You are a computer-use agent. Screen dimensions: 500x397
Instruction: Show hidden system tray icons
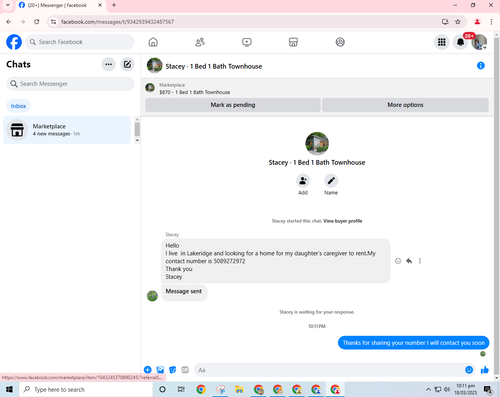(x=428, y=389)
